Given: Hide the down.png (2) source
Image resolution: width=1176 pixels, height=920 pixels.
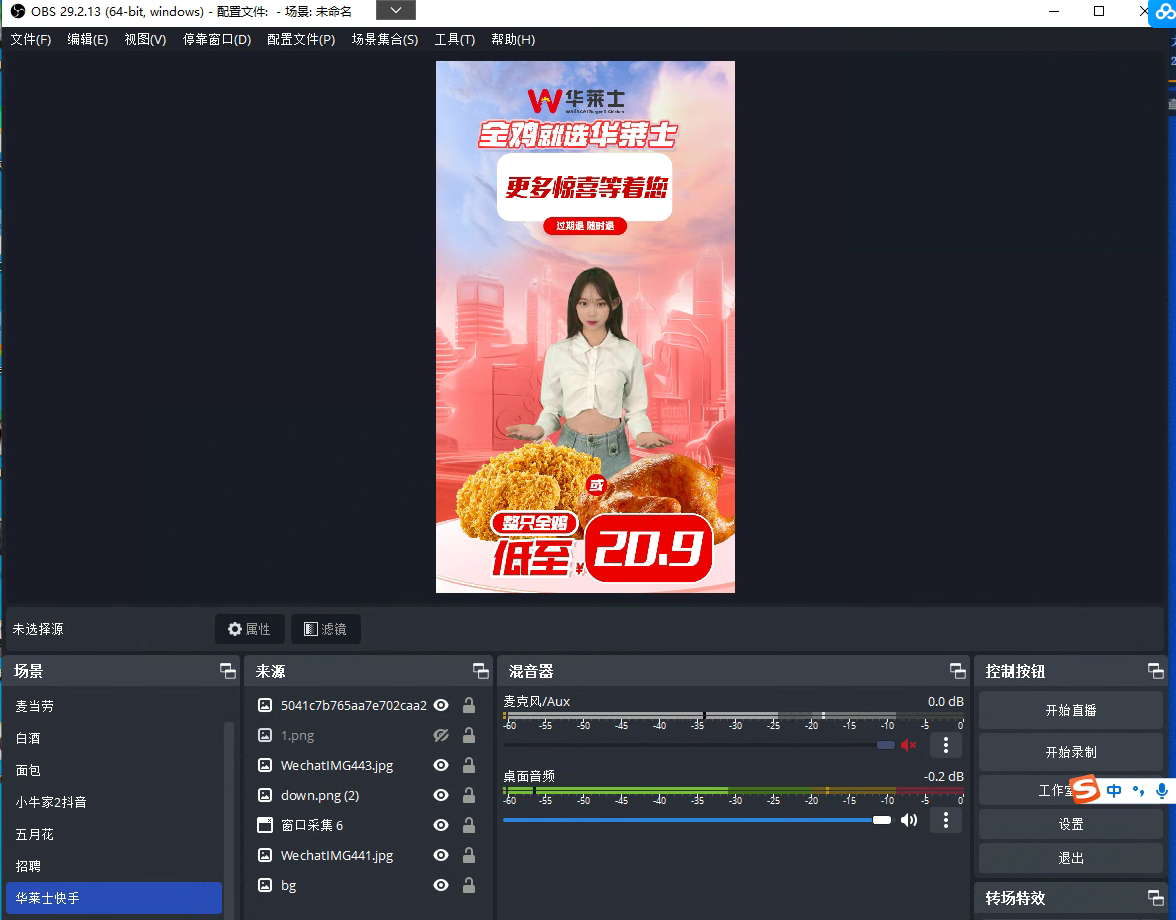Looking at the screenshot, I should point(441,796).
